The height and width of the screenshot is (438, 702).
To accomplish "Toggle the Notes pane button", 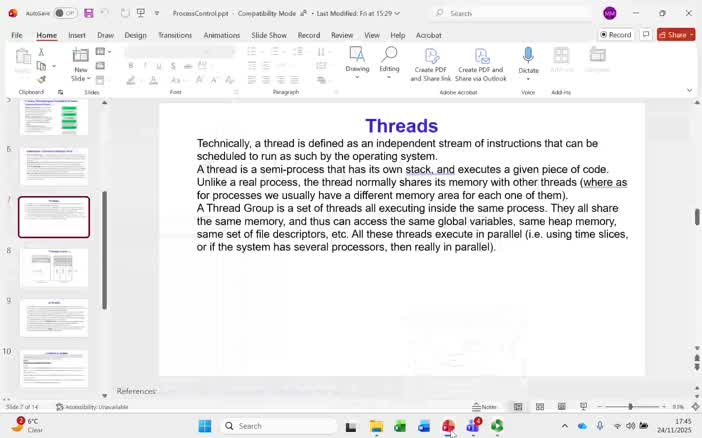I will (484, 407).
